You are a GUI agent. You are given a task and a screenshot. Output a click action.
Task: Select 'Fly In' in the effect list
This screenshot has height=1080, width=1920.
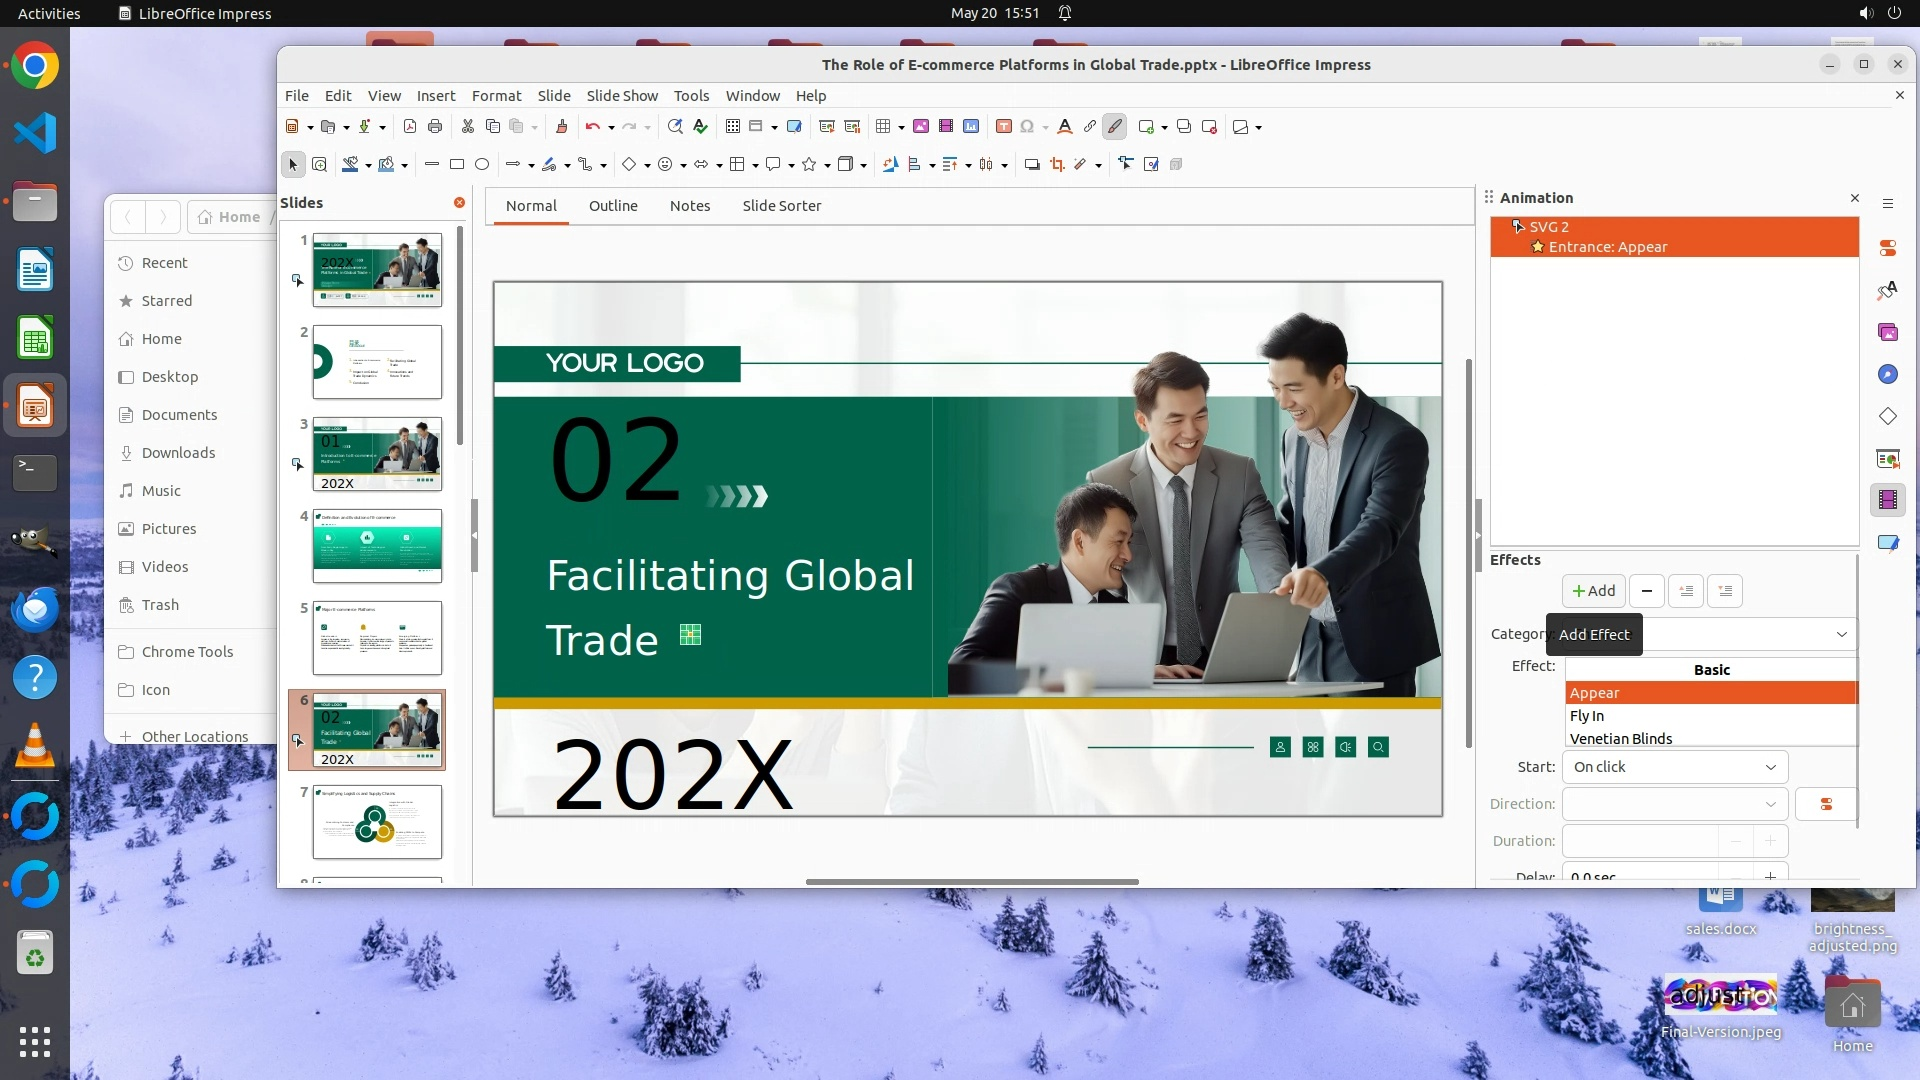pyautogui.click(x=1587, y=716)
